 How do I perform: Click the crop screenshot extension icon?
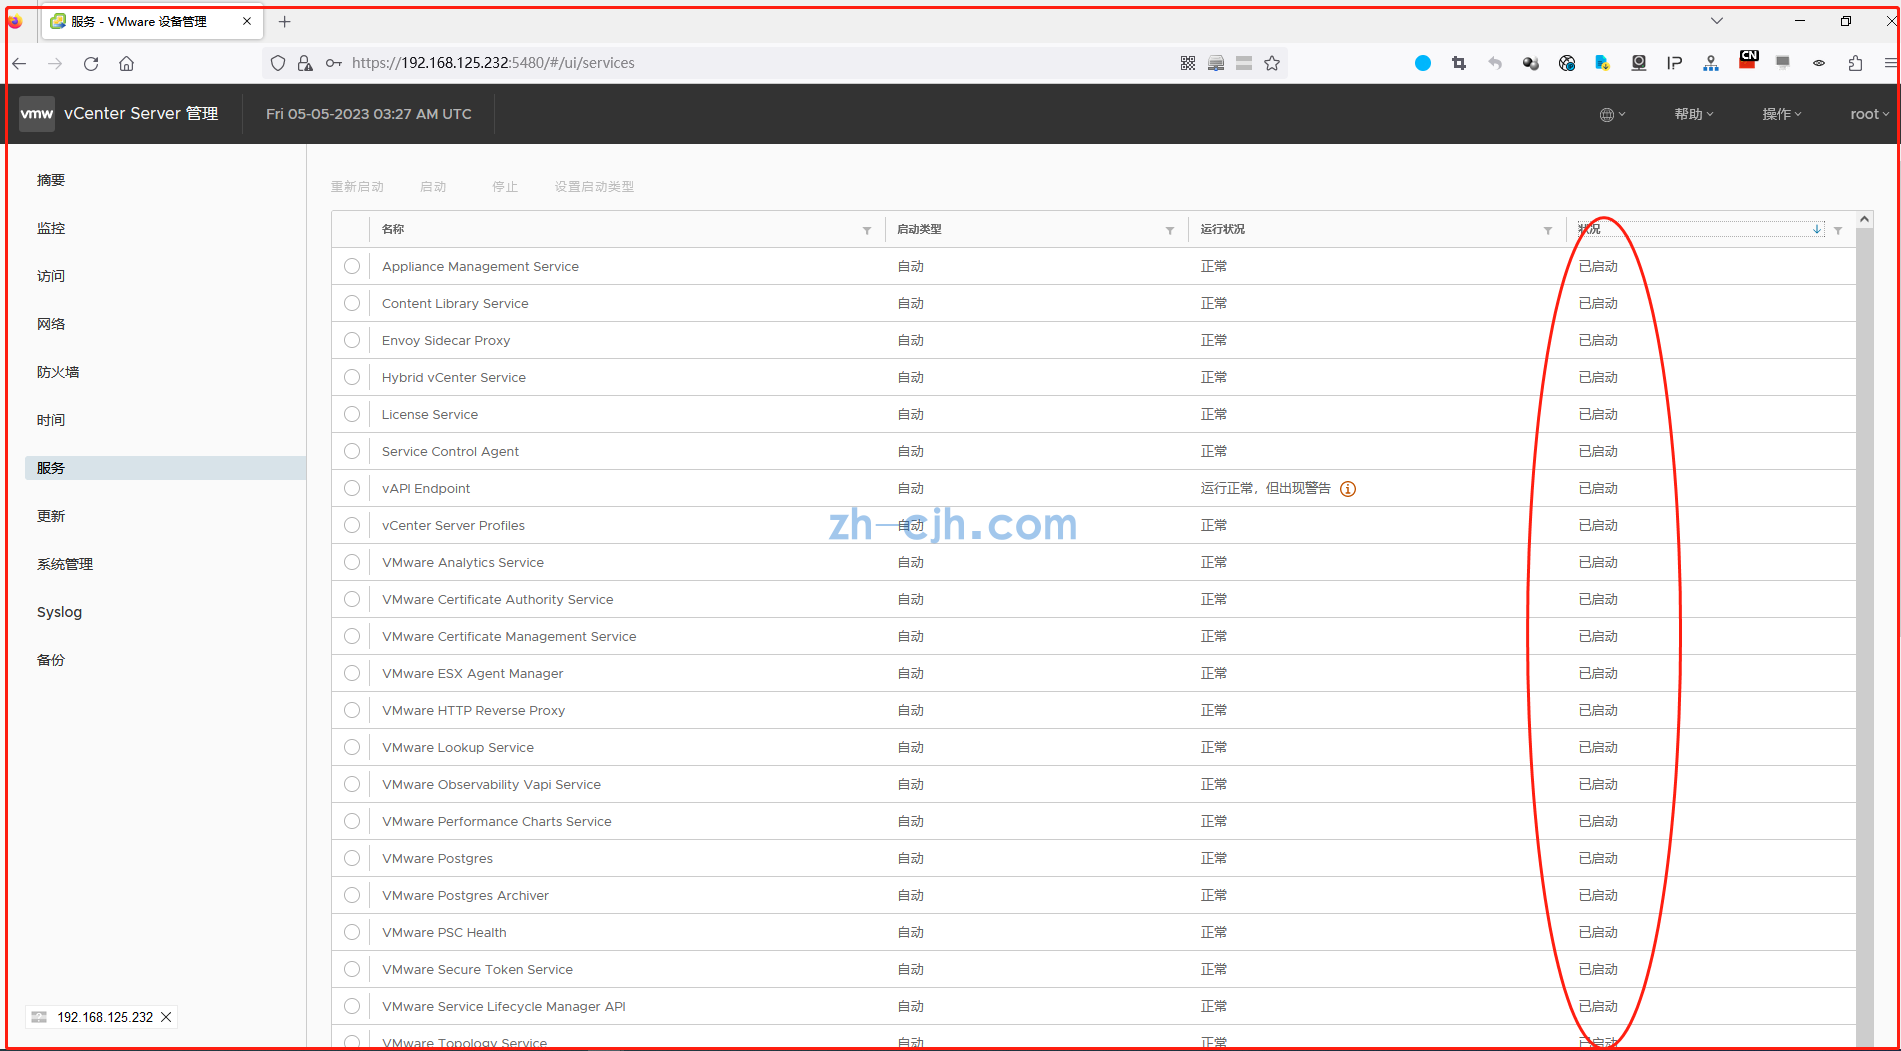click(x=1459, y=63)
